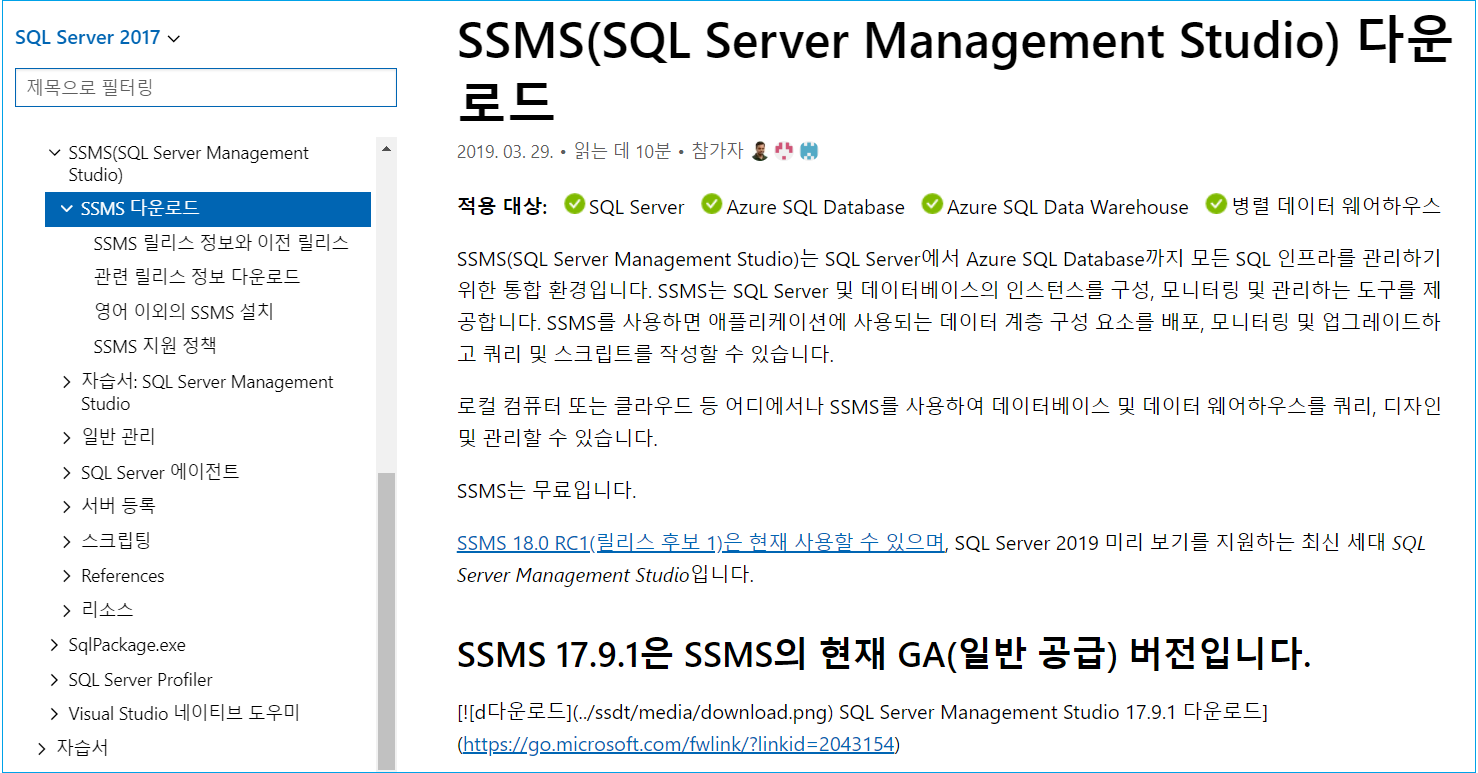Viewport: 1478px width, 773px height.
Task: Click the SSMS는 무료입니다. sentence
Action: tap(546, 491)
